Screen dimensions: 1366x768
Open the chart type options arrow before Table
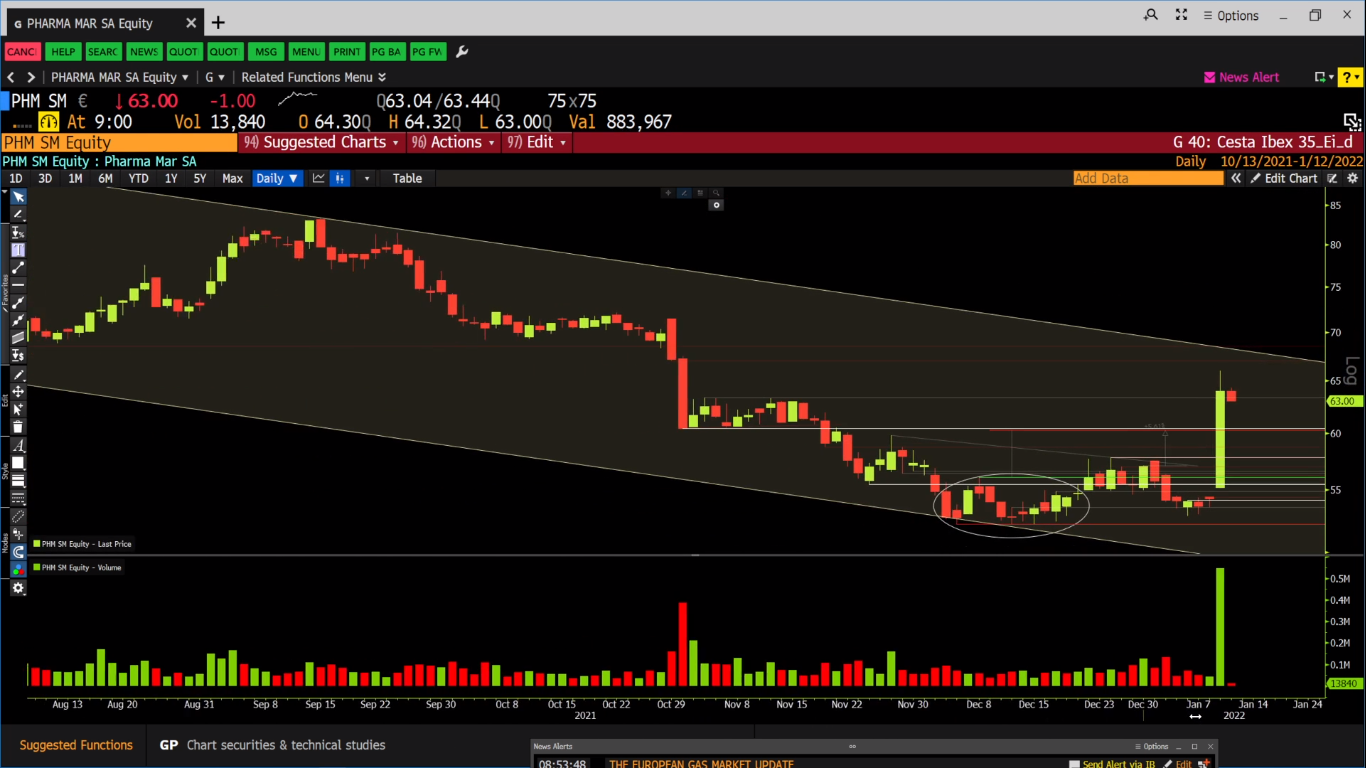(x=367, y=178)
